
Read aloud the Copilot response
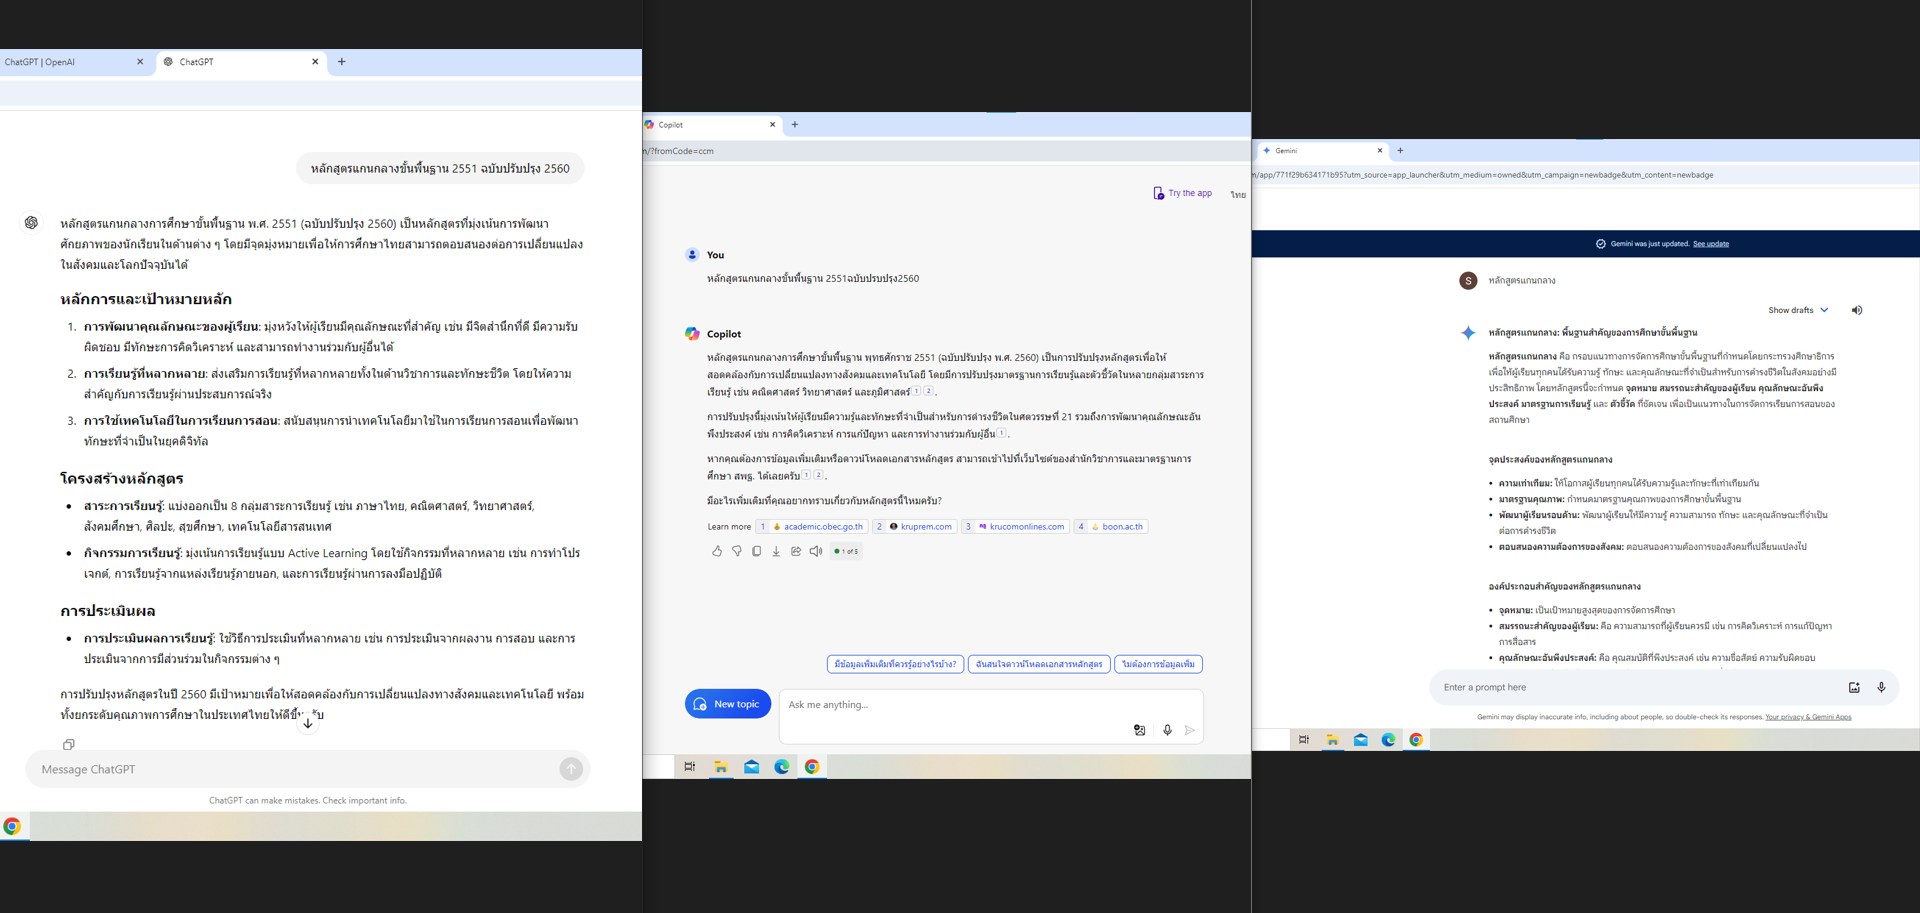click(x=816, y=551)
